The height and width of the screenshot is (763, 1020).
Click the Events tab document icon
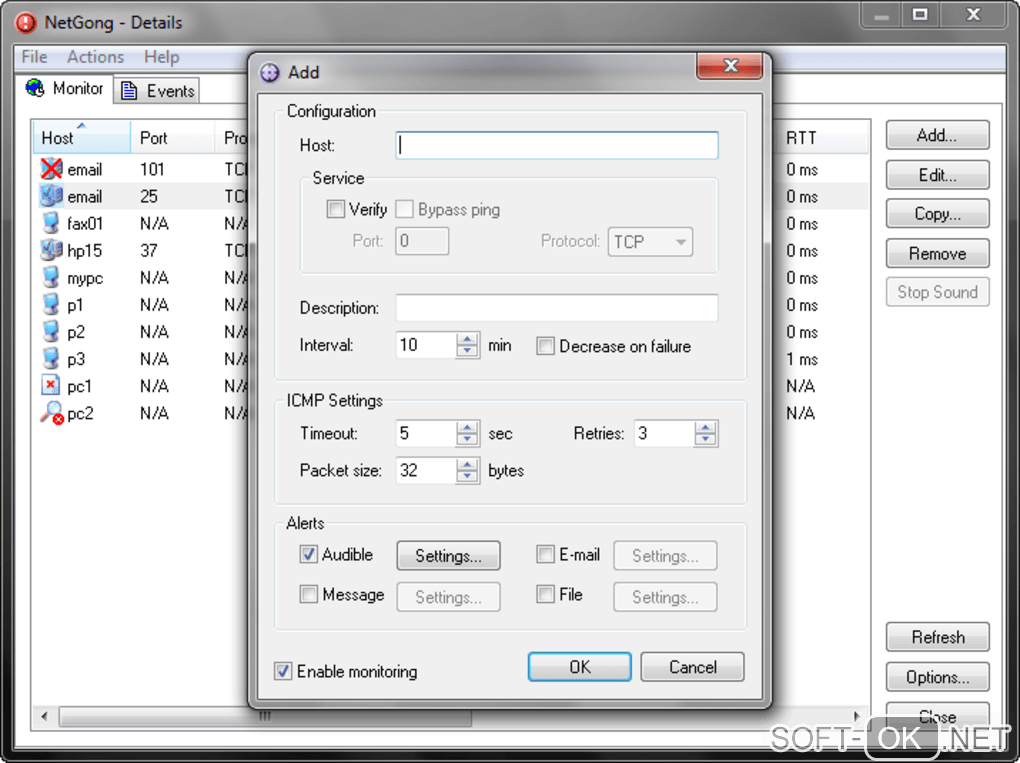click(129, 90)
